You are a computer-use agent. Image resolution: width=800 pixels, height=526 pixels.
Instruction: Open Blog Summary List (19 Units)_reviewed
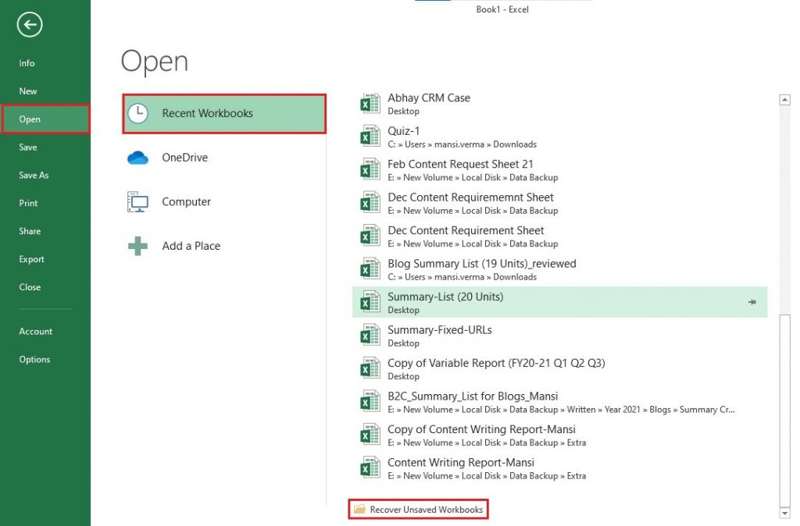coord(560,269)
